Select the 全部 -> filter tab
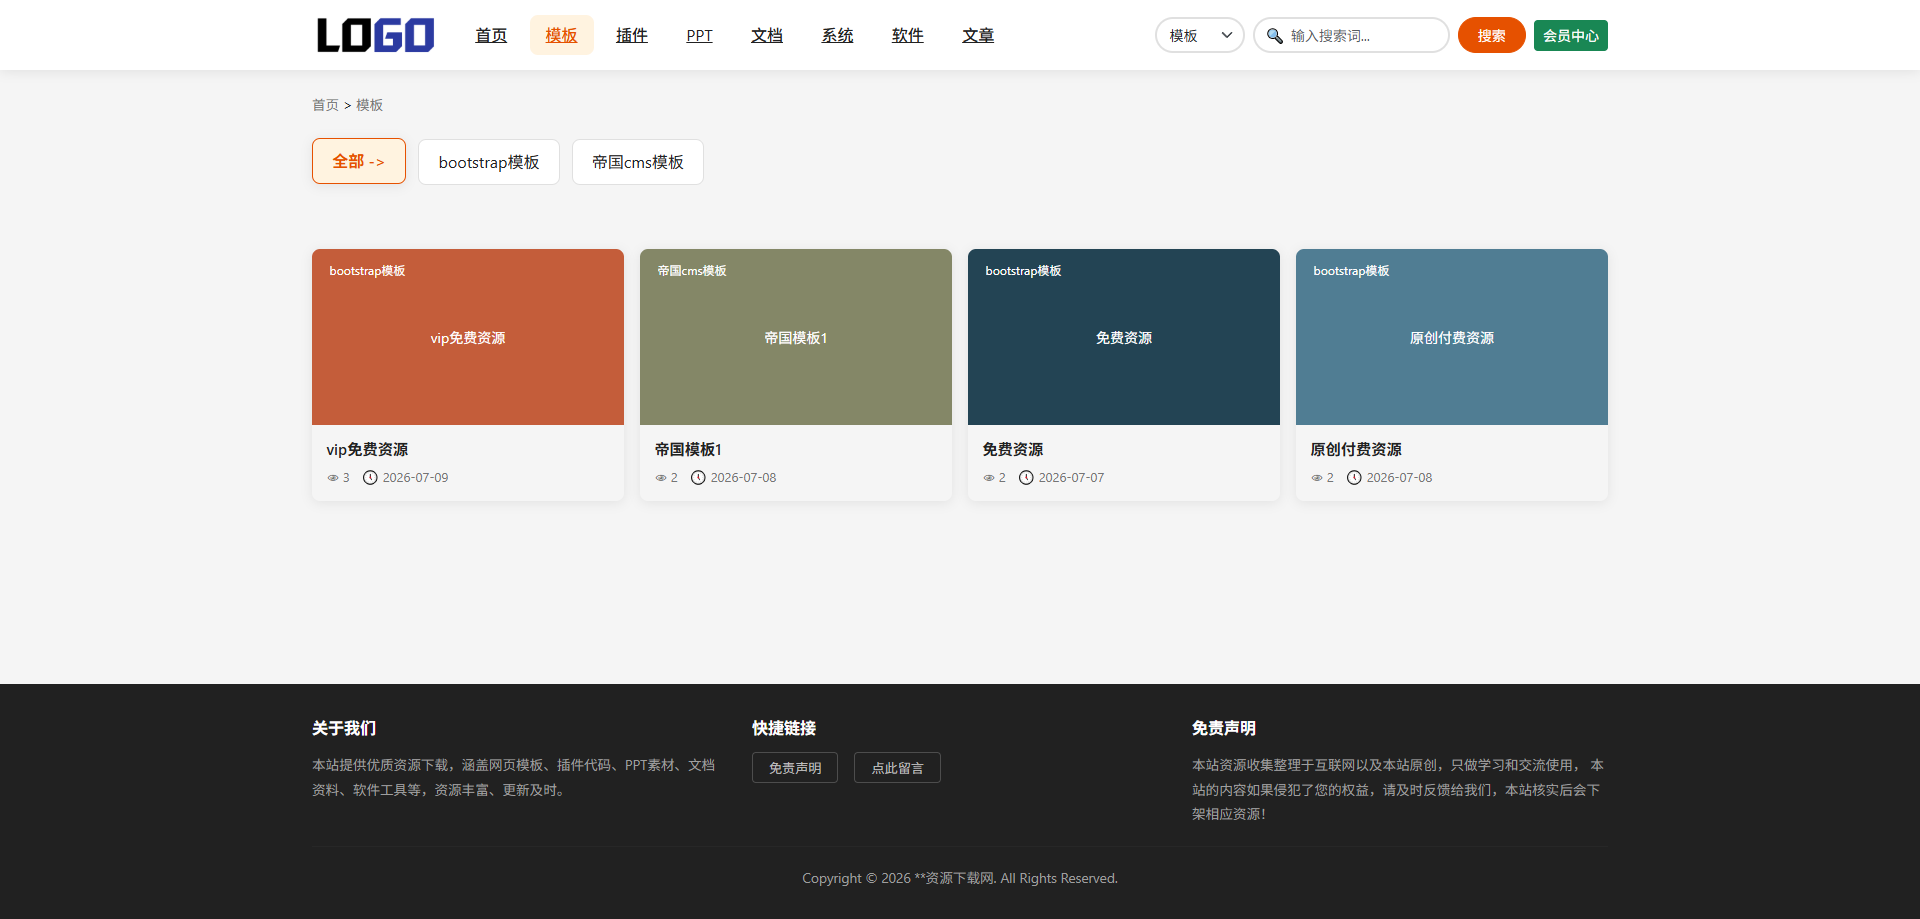This screenshot has width=1920, height=919. click(359, 161)
